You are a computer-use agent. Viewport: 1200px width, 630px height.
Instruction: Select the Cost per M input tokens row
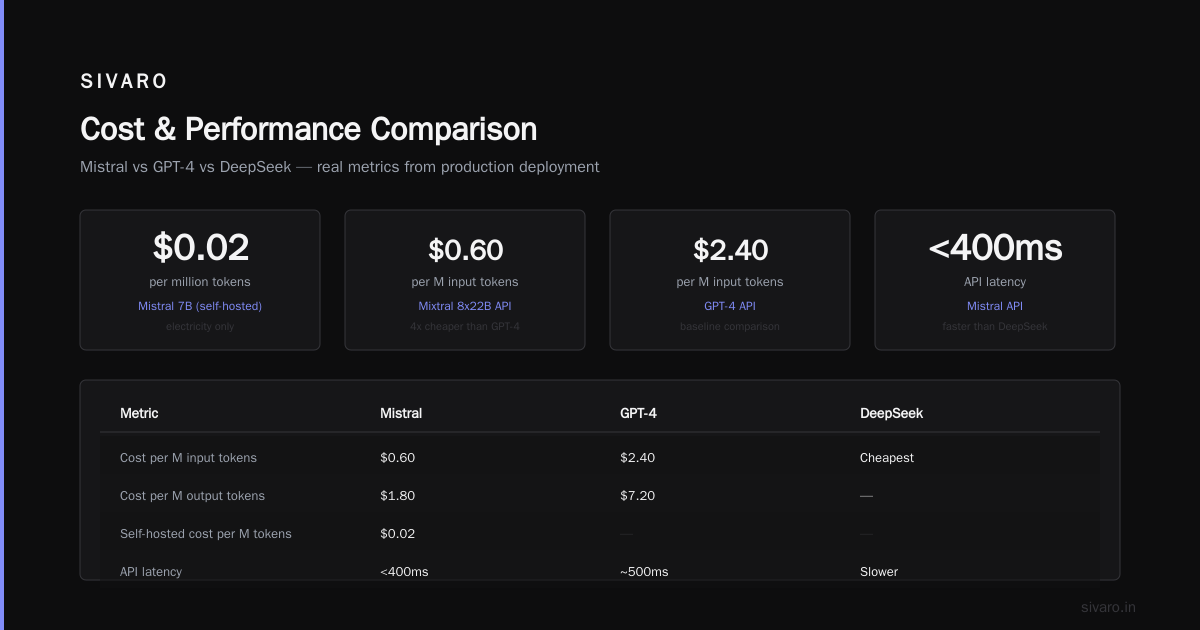point(600,458)
